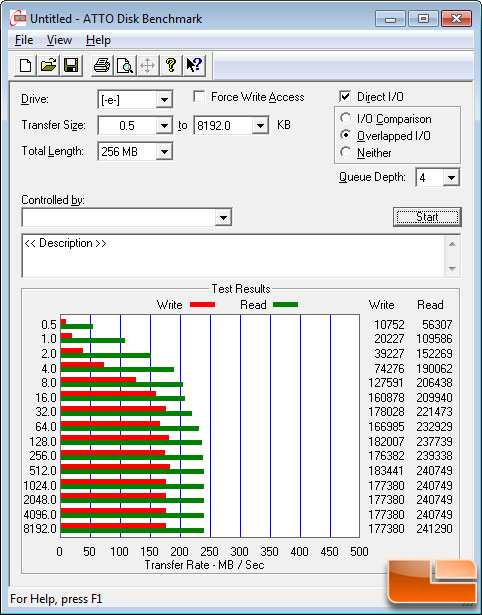Image resolution: width=482 pixels, height=615 pixels.
Task: Open Print Preview toolbar icon
Action: pyautogui.click(x=125, y=65)
